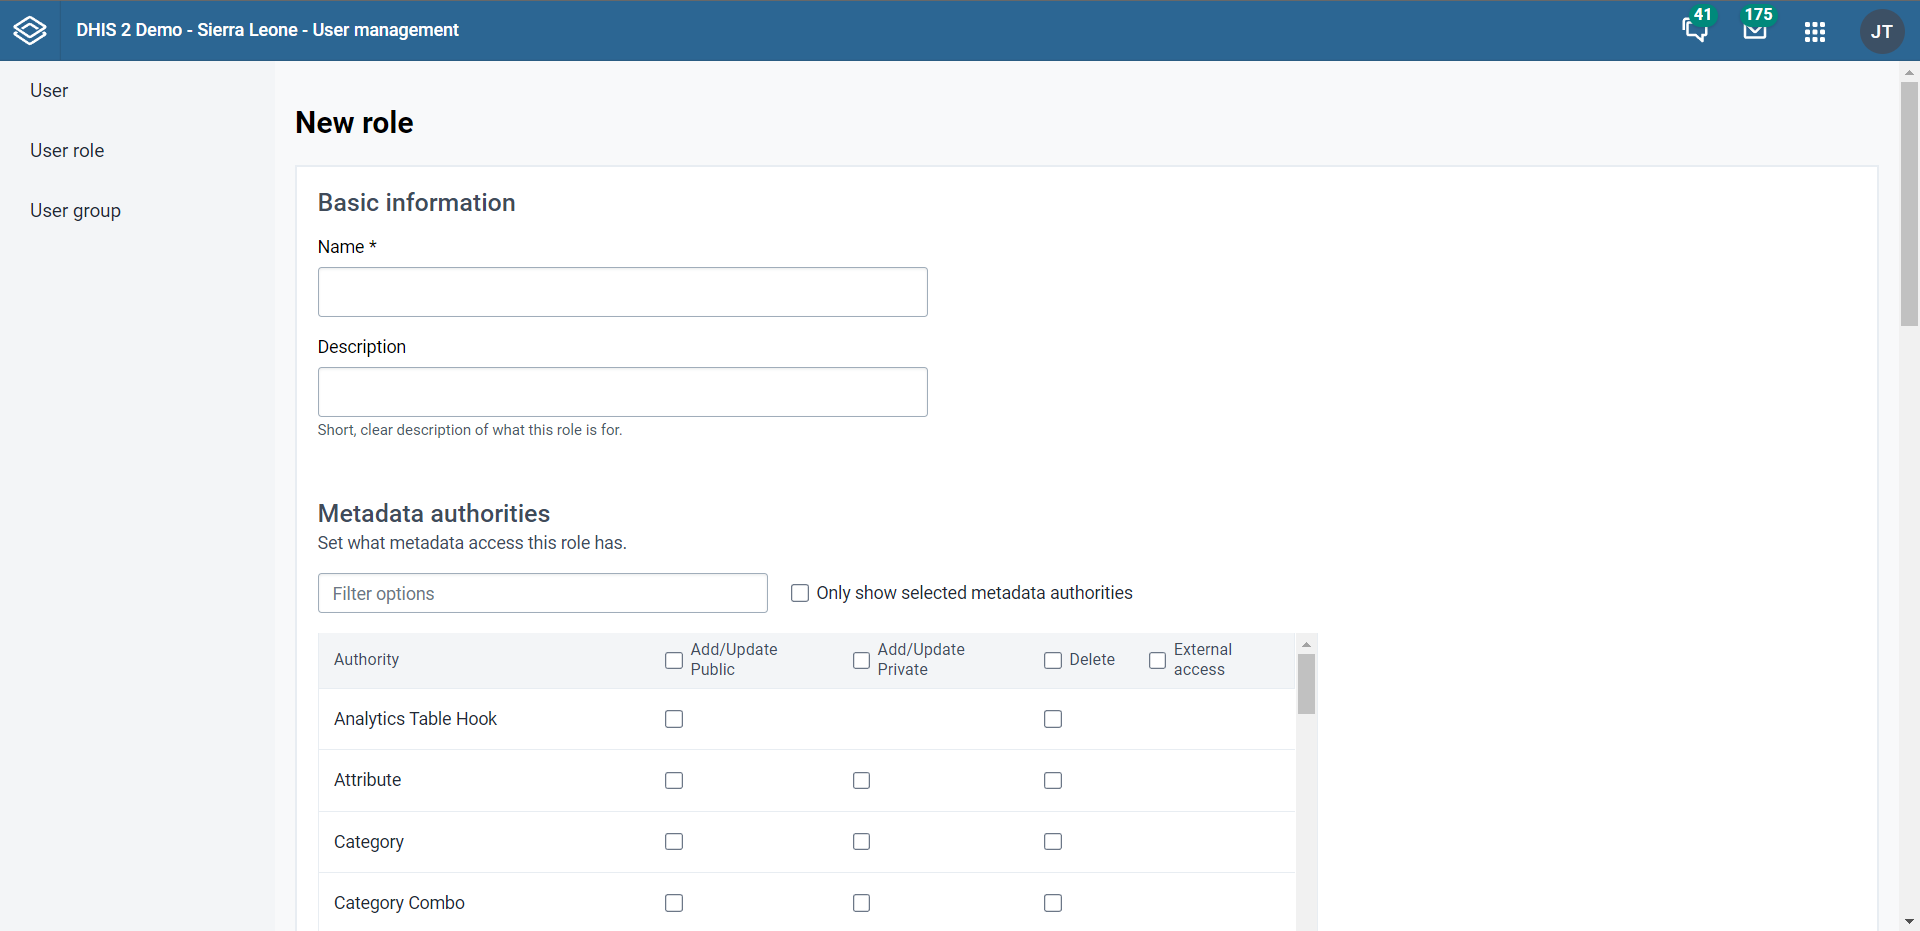Image resolution: width=1920 pixels, height=931 pixels.
Task: Click the Description input field
Action: pyautogui.click(x=622, y=392)
